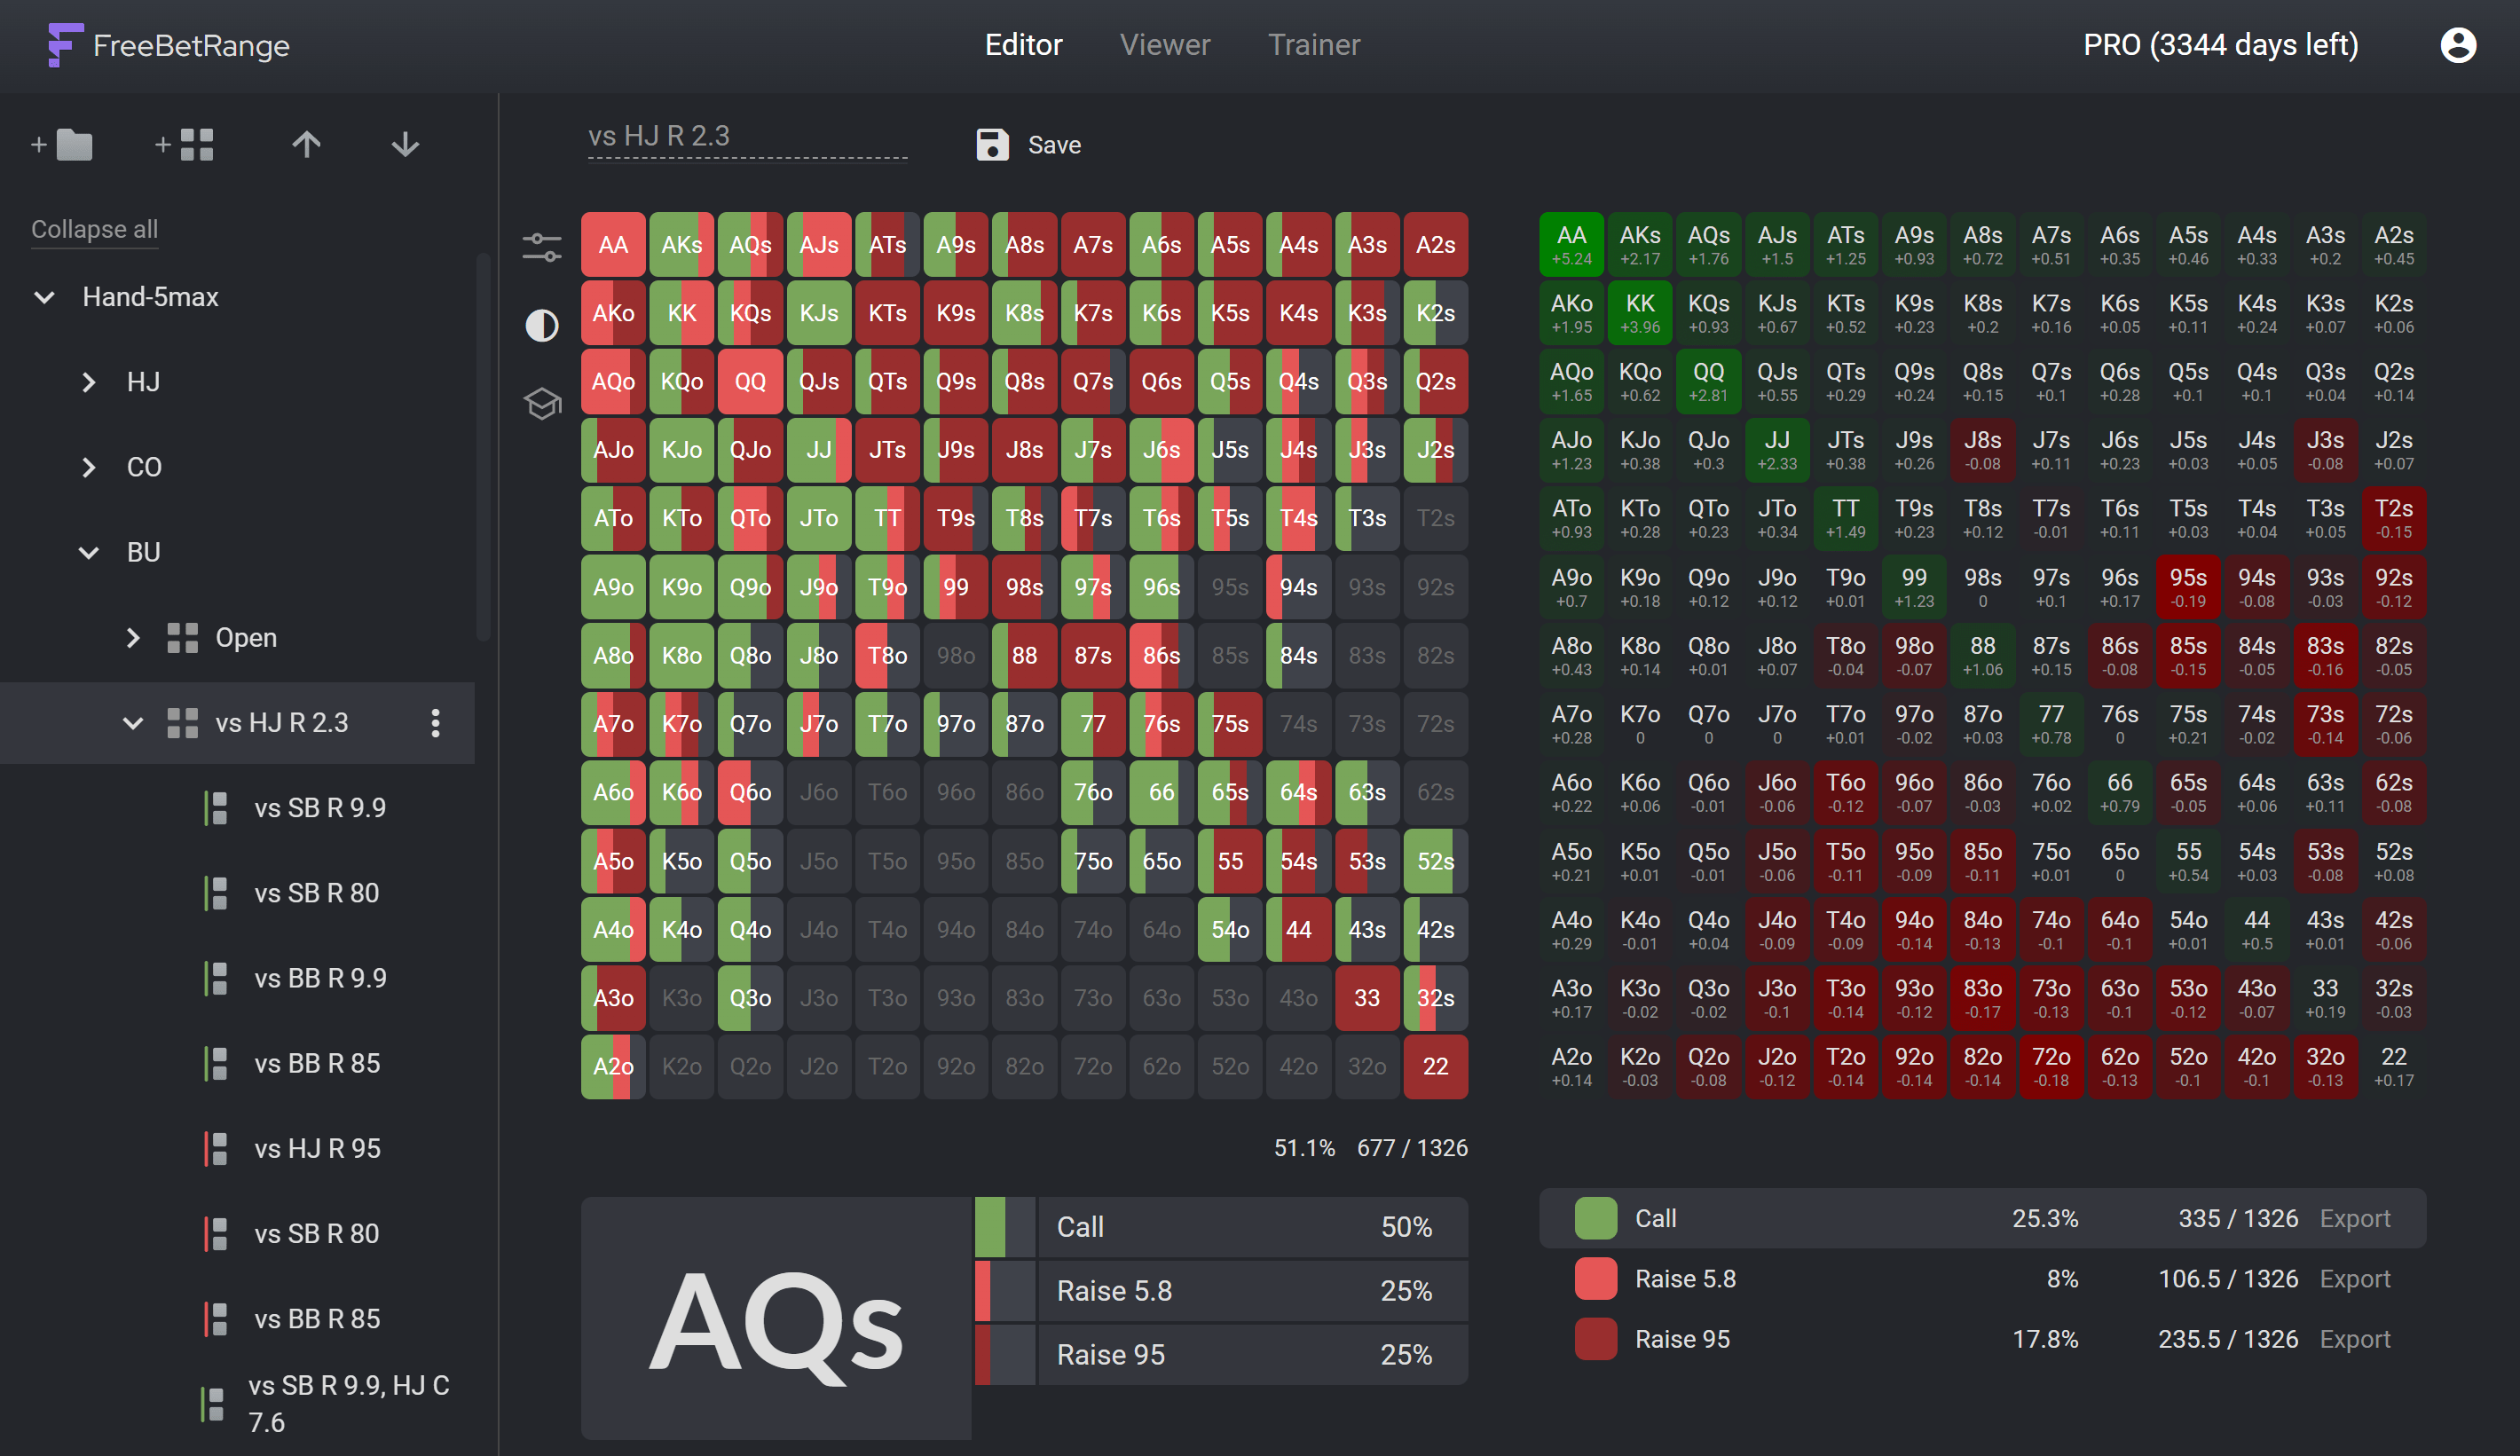Image resolution: width=2520 pixels, height=1456 pixels.
Task: Click the graduation cap trainer icon
Action: (542, 404)
